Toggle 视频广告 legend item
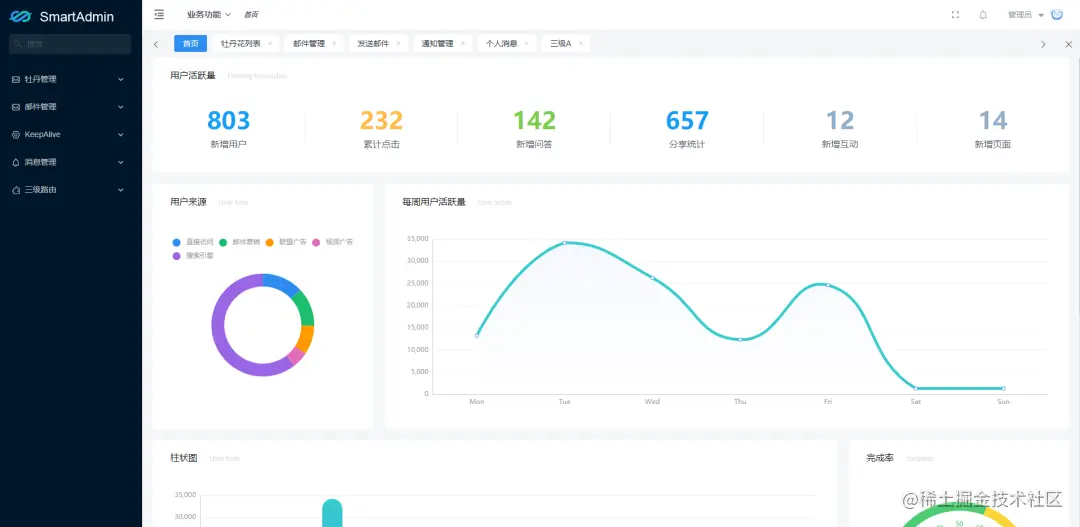 pyautogui.click(x=333, y=242)
